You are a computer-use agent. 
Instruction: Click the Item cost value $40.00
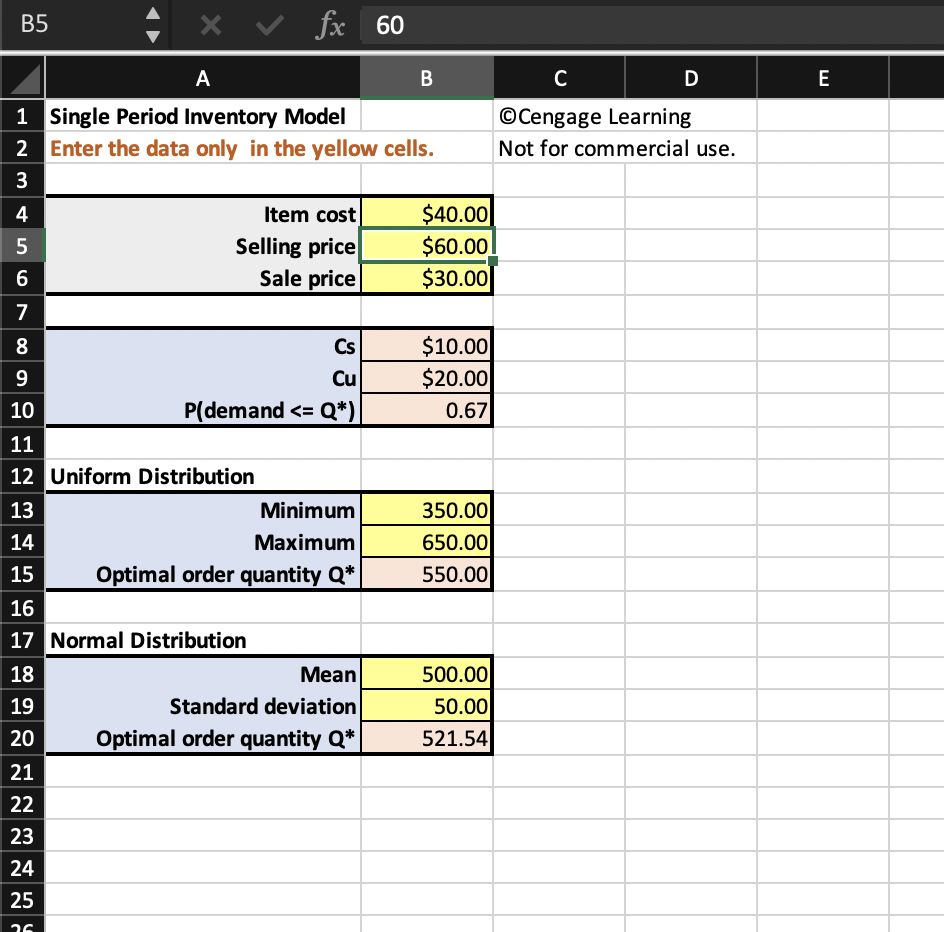click(x=426, y=214)
